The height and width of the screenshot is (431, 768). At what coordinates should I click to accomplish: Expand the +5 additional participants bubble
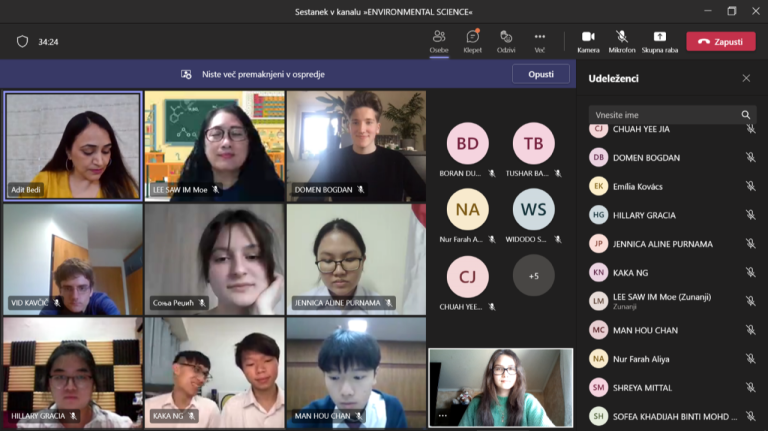tap(533, 276)
